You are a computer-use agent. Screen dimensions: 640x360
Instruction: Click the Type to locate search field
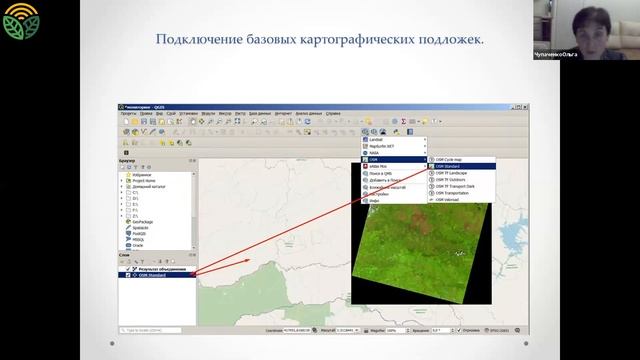[151, 330]
